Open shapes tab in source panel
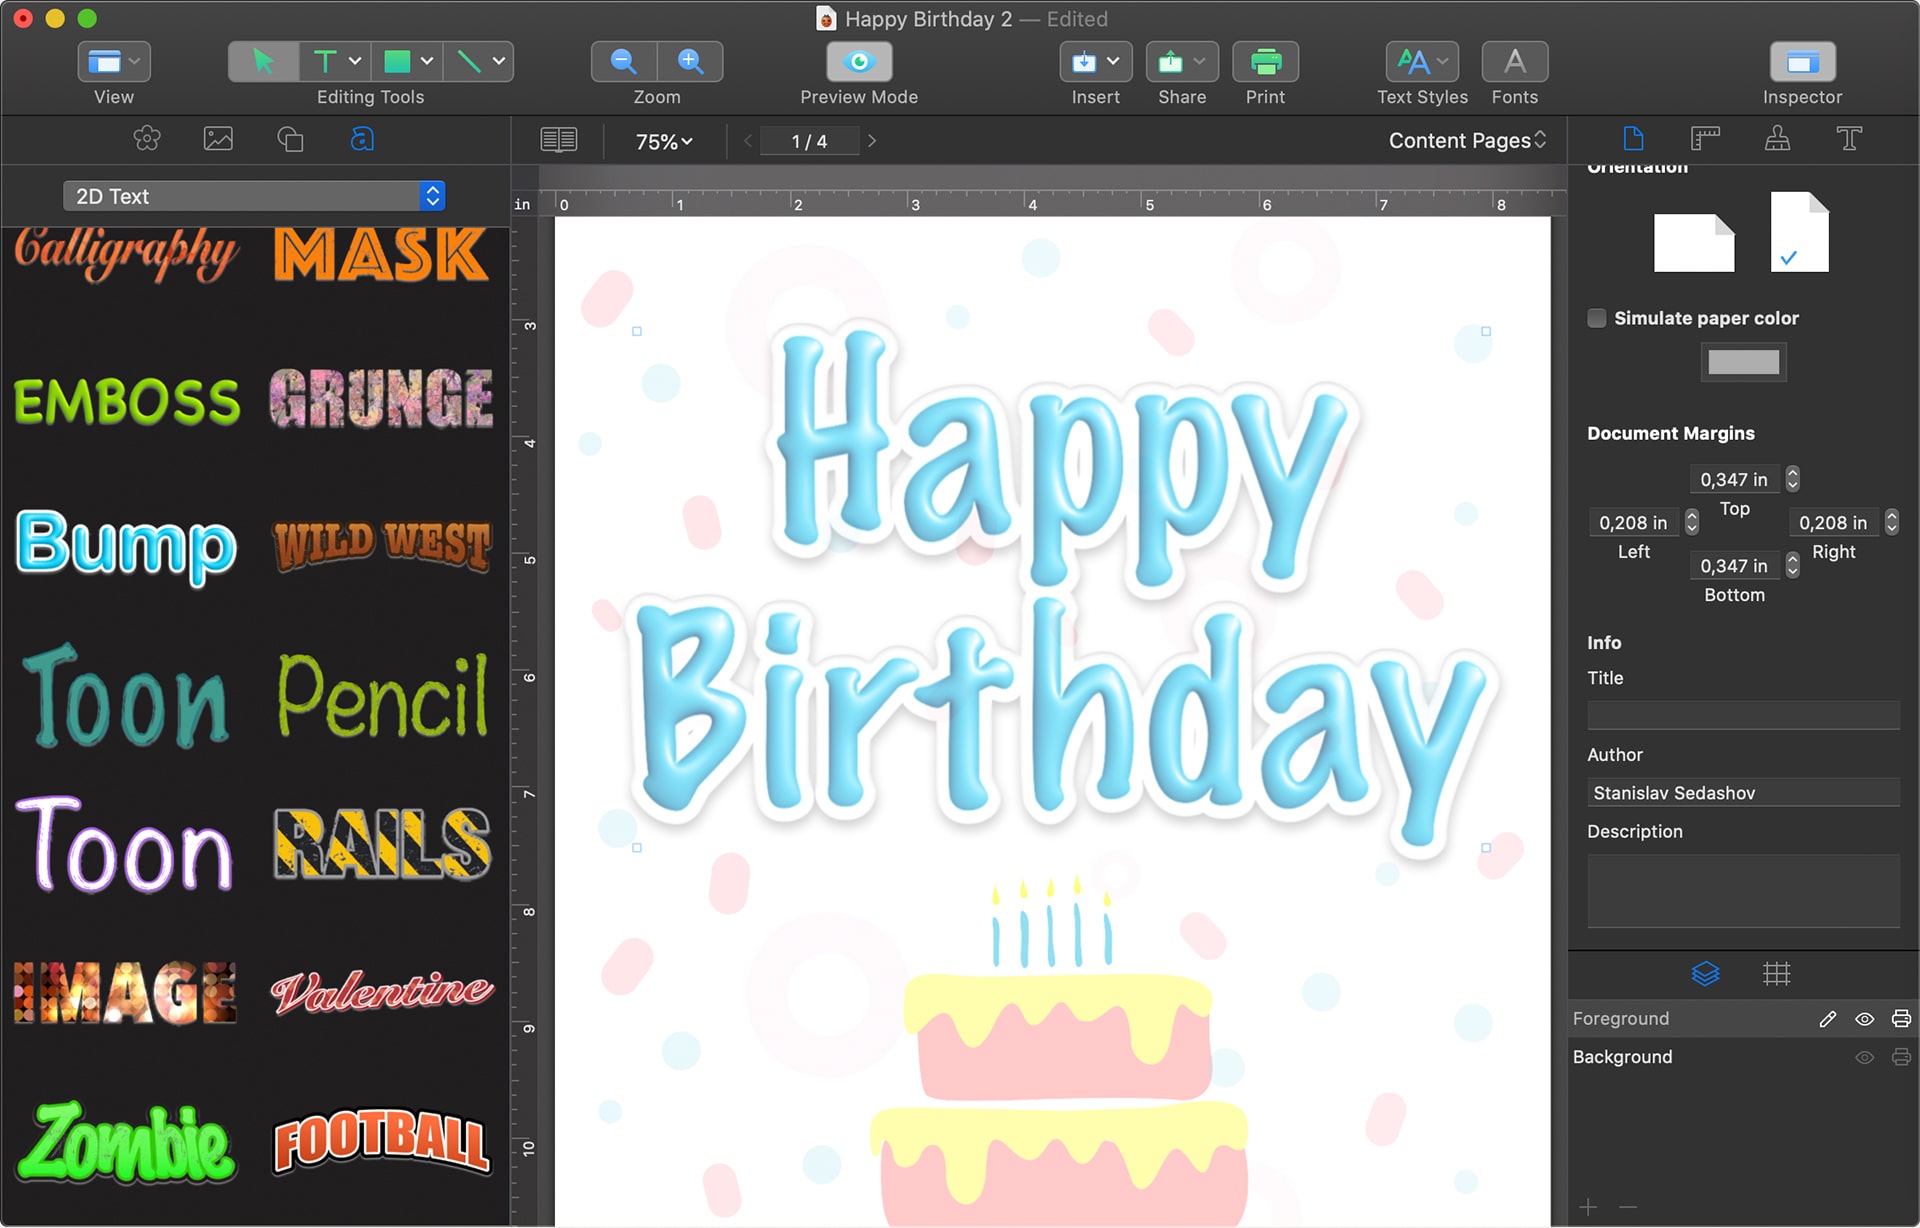This screenshot has height=1228, width=1920. [290, 139]
